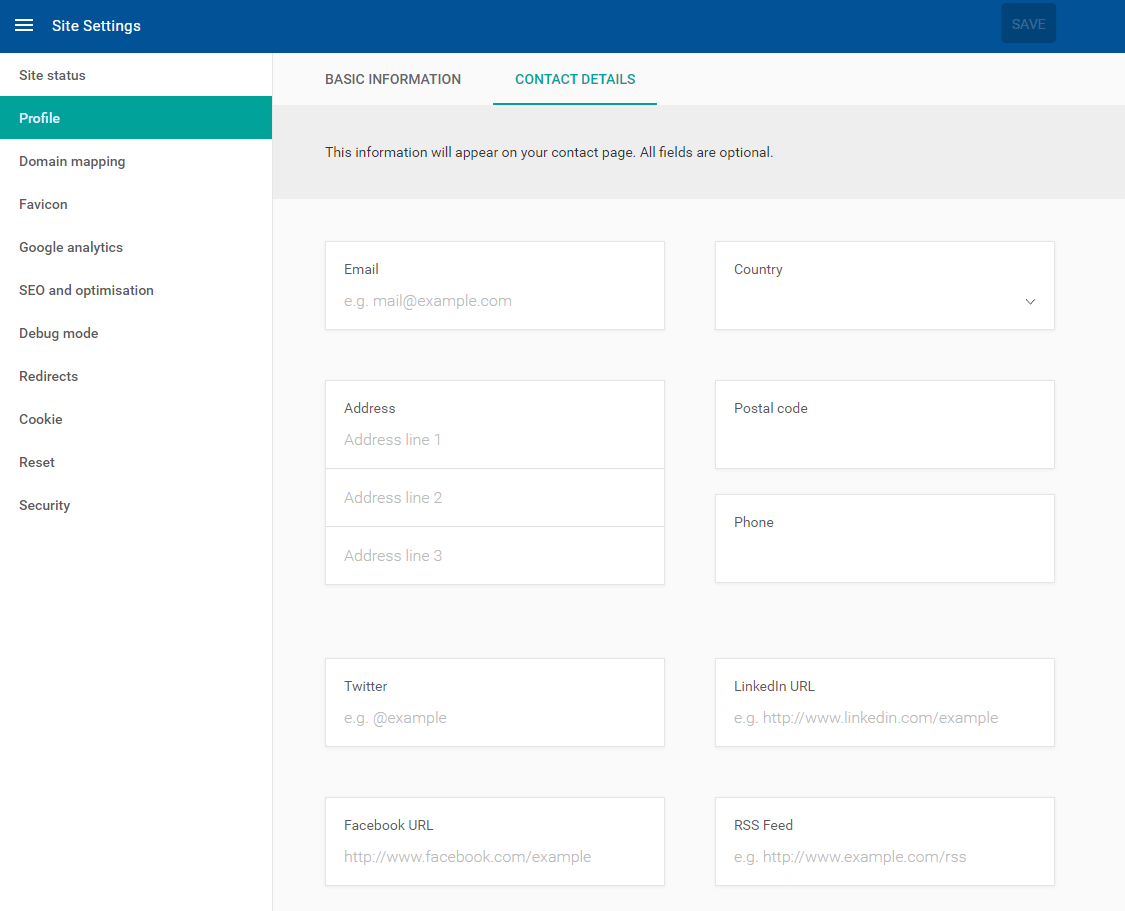This screenshot has width=1125, height=911.
Task: Expand the Country dropdown
Action: pyautogui.click(x=1029, y=301)
